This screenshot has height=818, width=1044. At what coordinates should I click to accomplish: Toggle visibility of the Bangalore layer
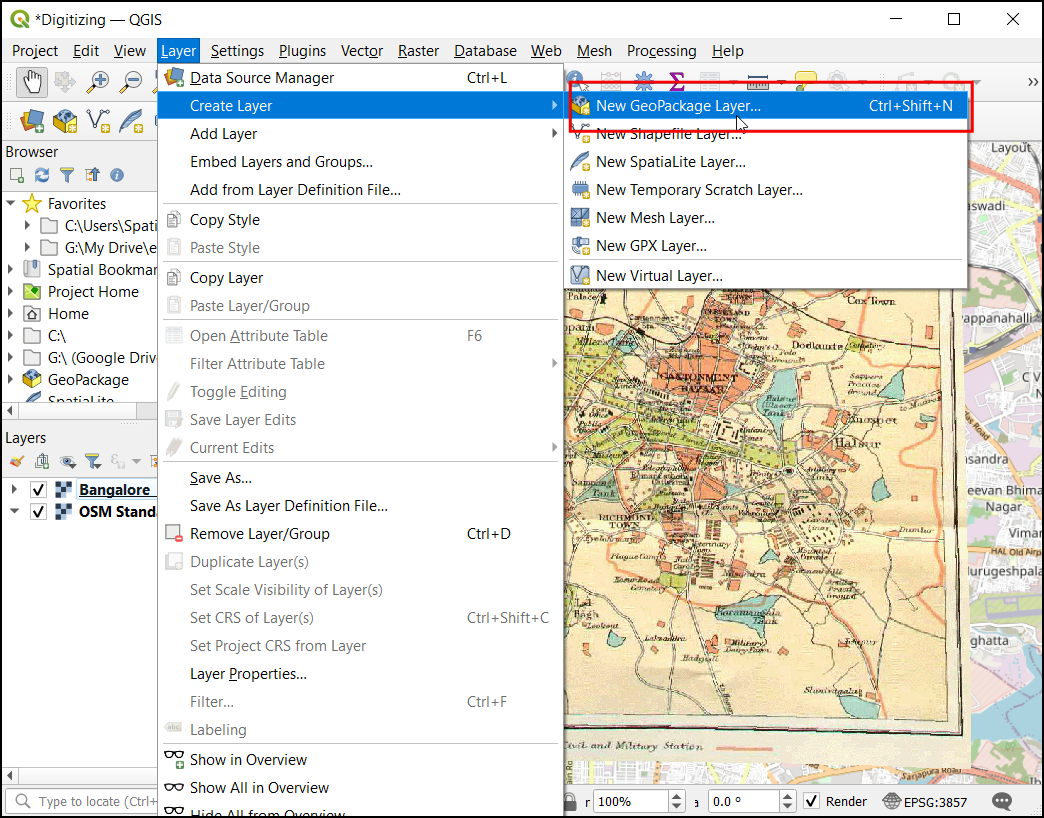[39, 490]
